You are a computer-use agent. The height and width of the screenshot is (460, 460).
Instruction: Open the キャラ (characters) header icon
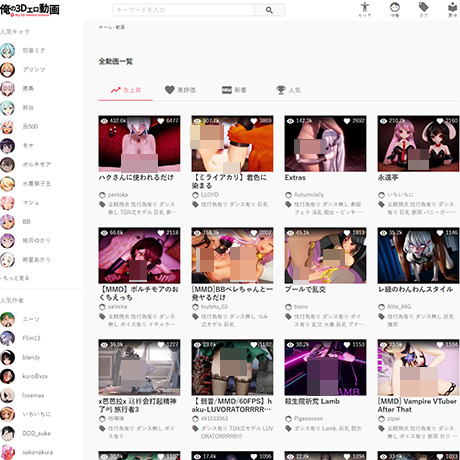coord(365,9)
